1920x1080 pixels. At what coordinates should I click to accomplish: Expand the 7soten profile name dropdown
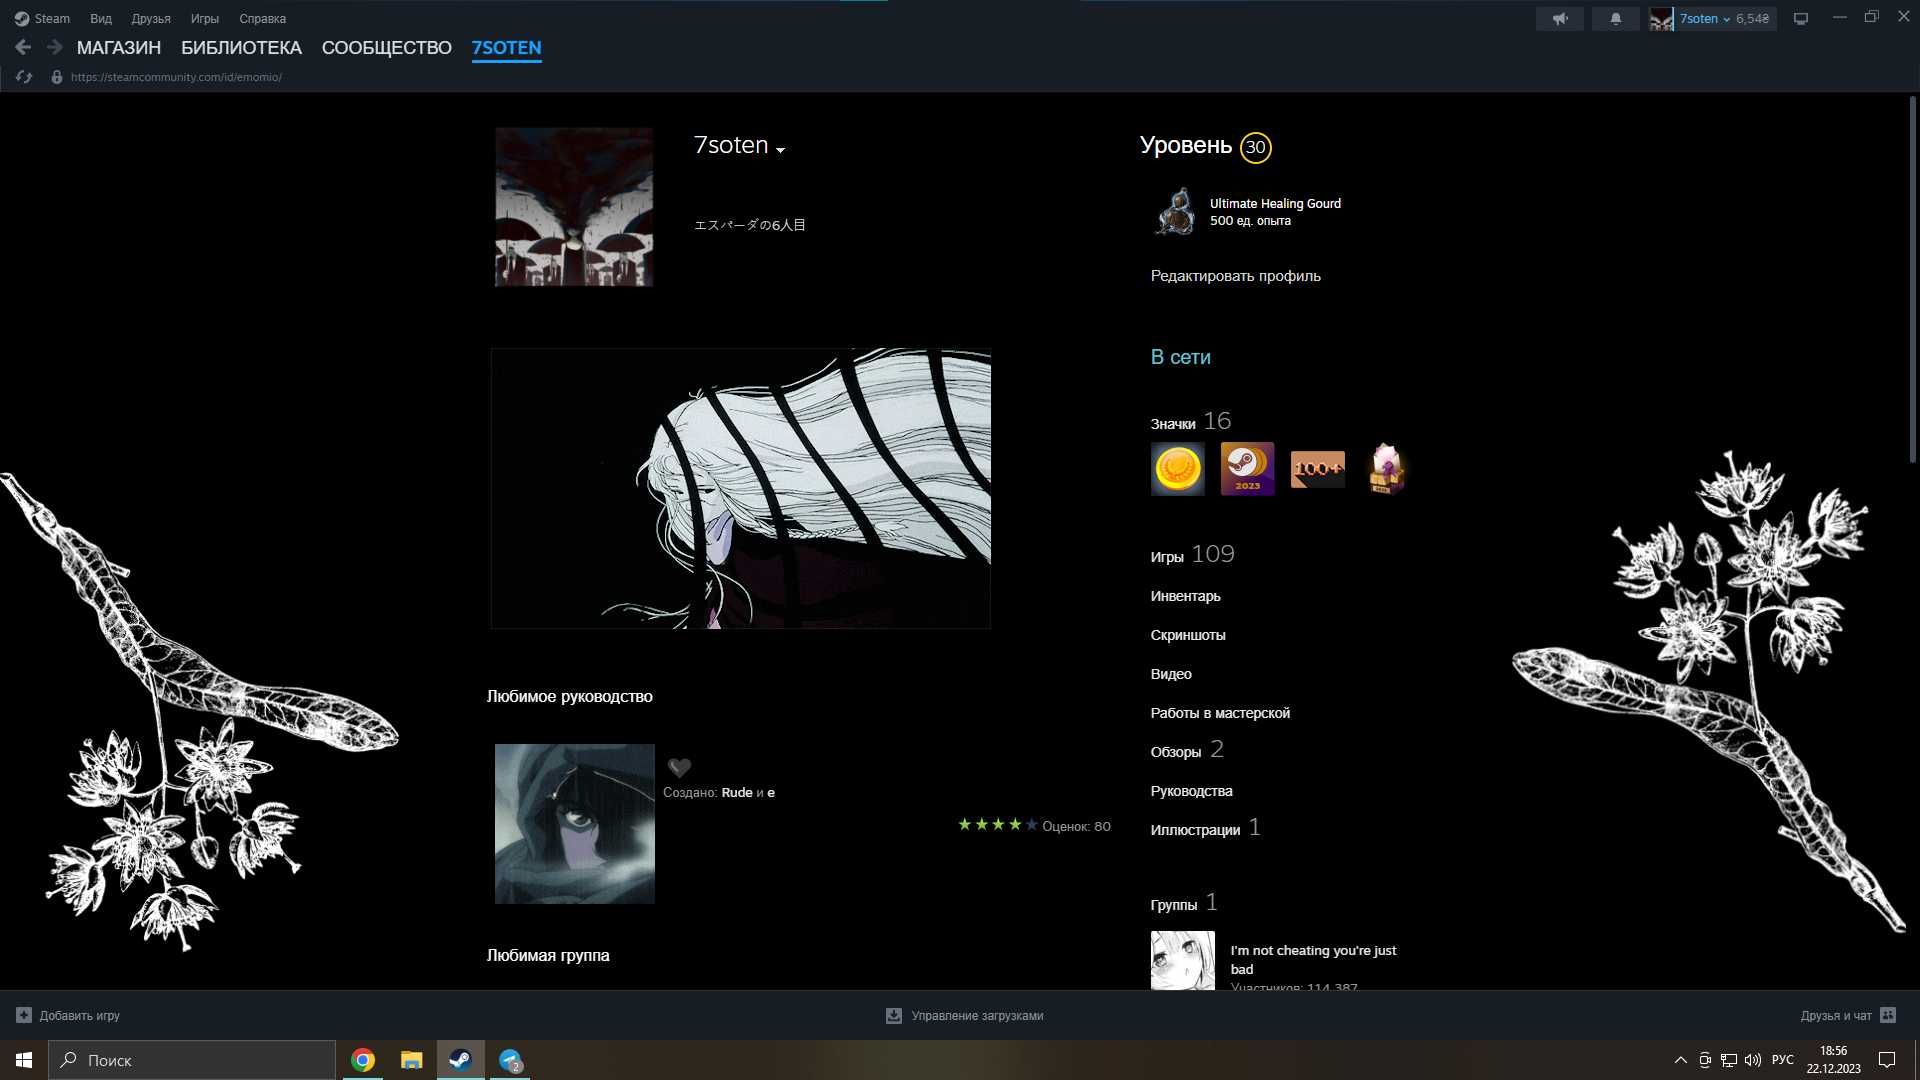click(x=780, y=150)
